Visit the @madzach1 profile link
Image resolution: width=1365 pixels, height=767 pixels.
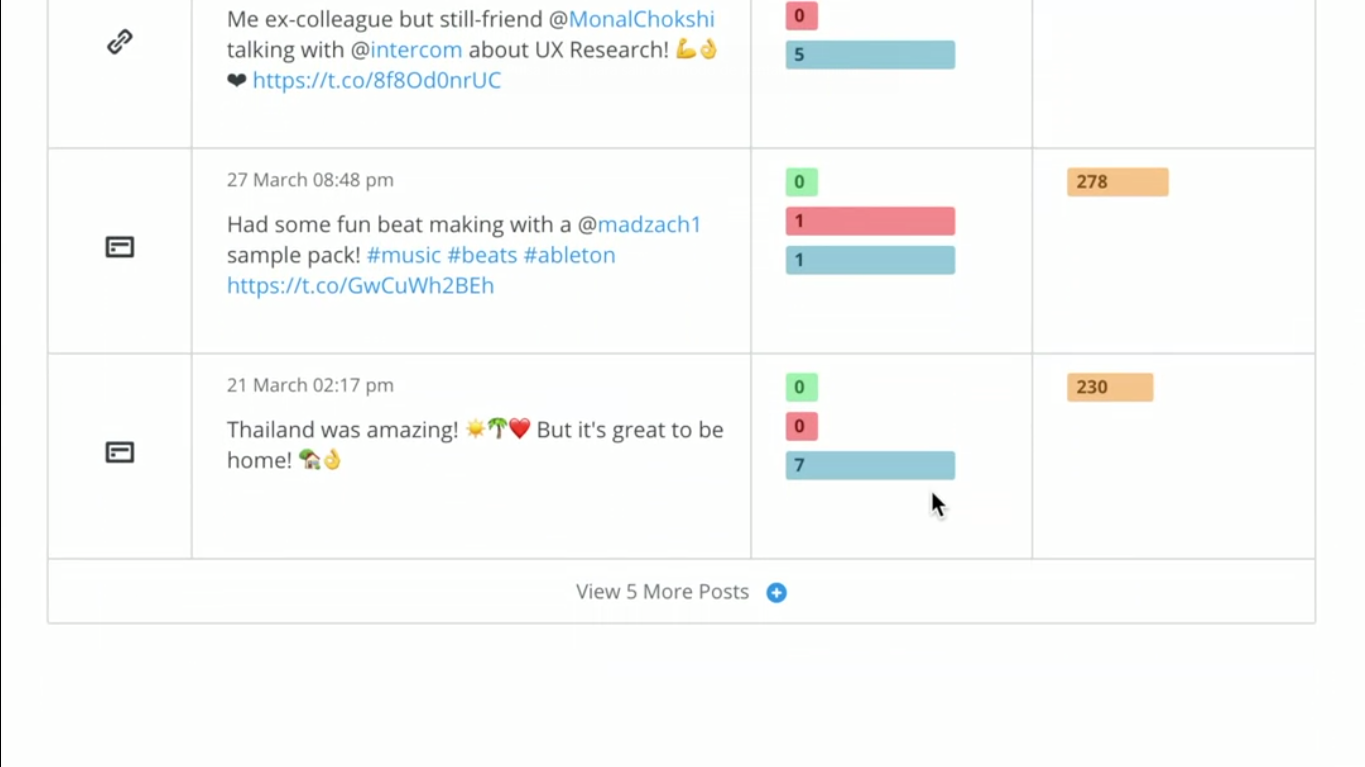649,224
